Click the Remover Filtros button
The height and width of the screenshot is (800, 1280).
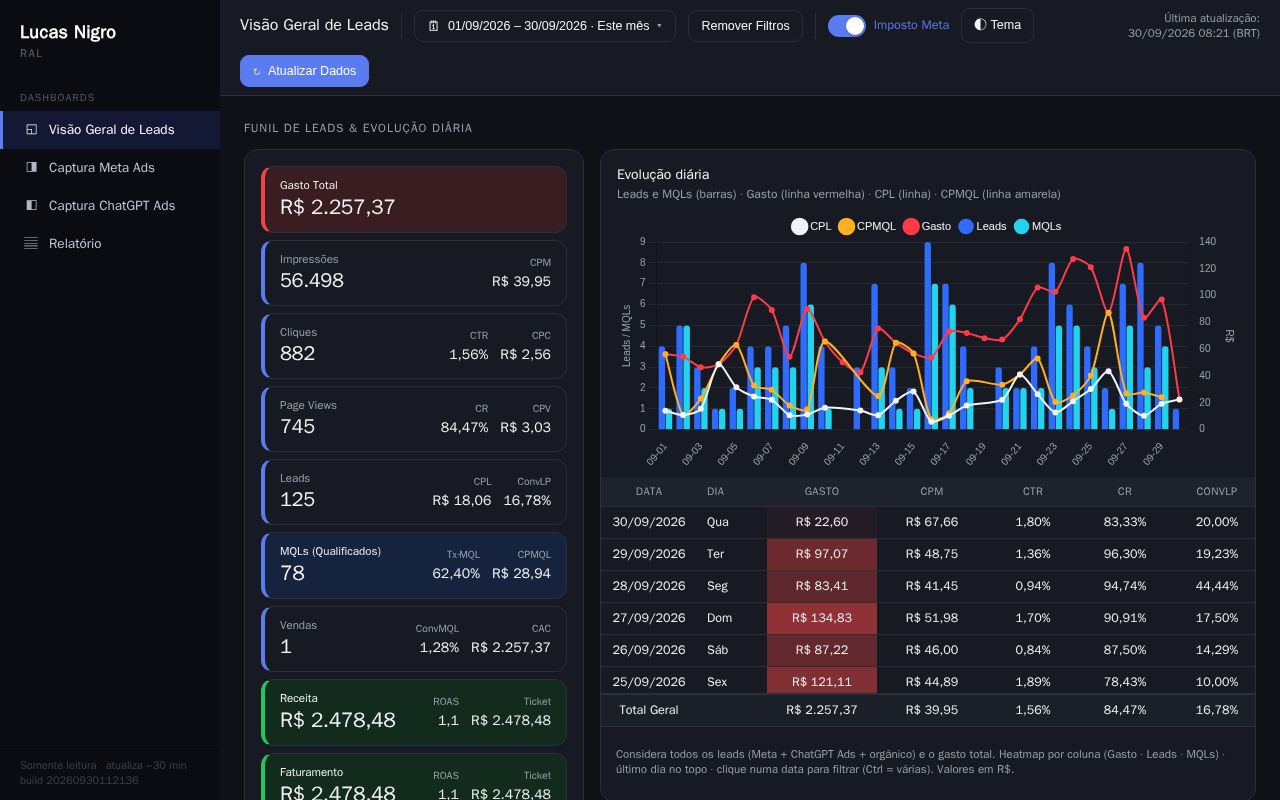point(745,26)
